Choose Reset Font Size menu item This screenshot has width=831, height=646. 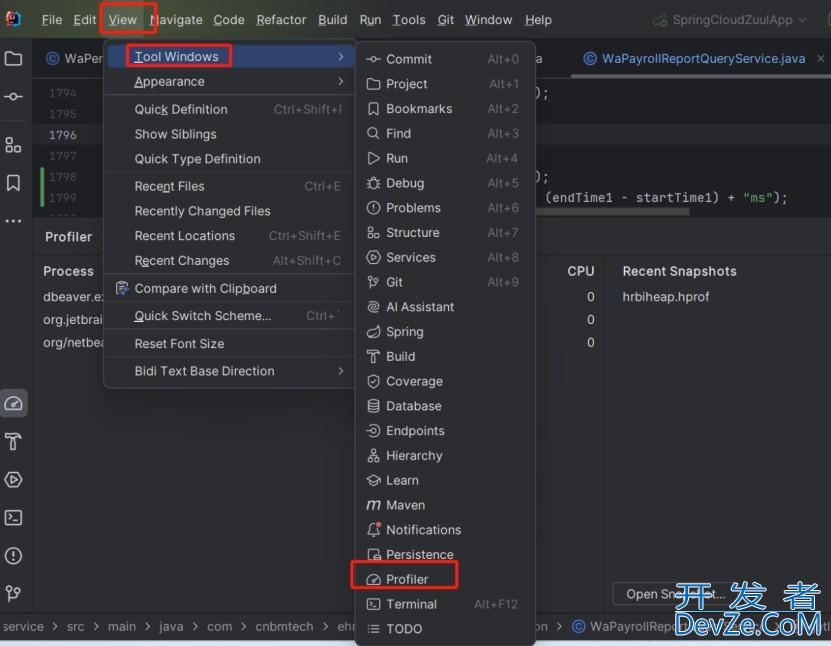(229, 343)
